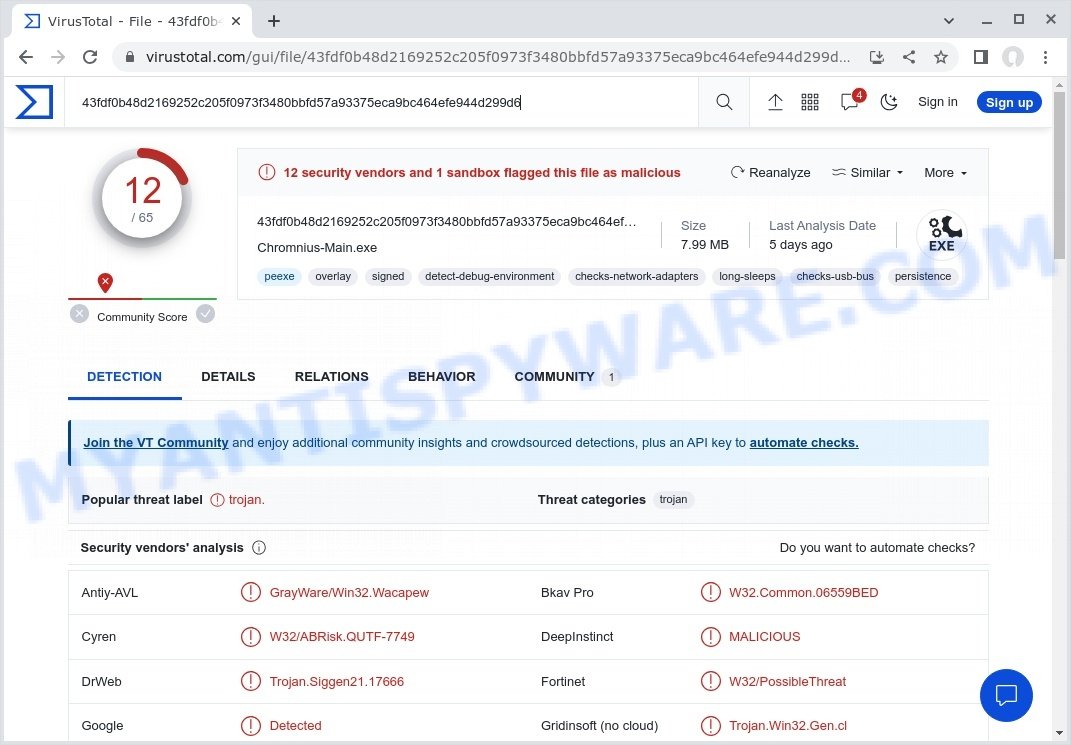The image size is (1071, 745).
Task: Click the site lock icon
Action: (130, 57)
